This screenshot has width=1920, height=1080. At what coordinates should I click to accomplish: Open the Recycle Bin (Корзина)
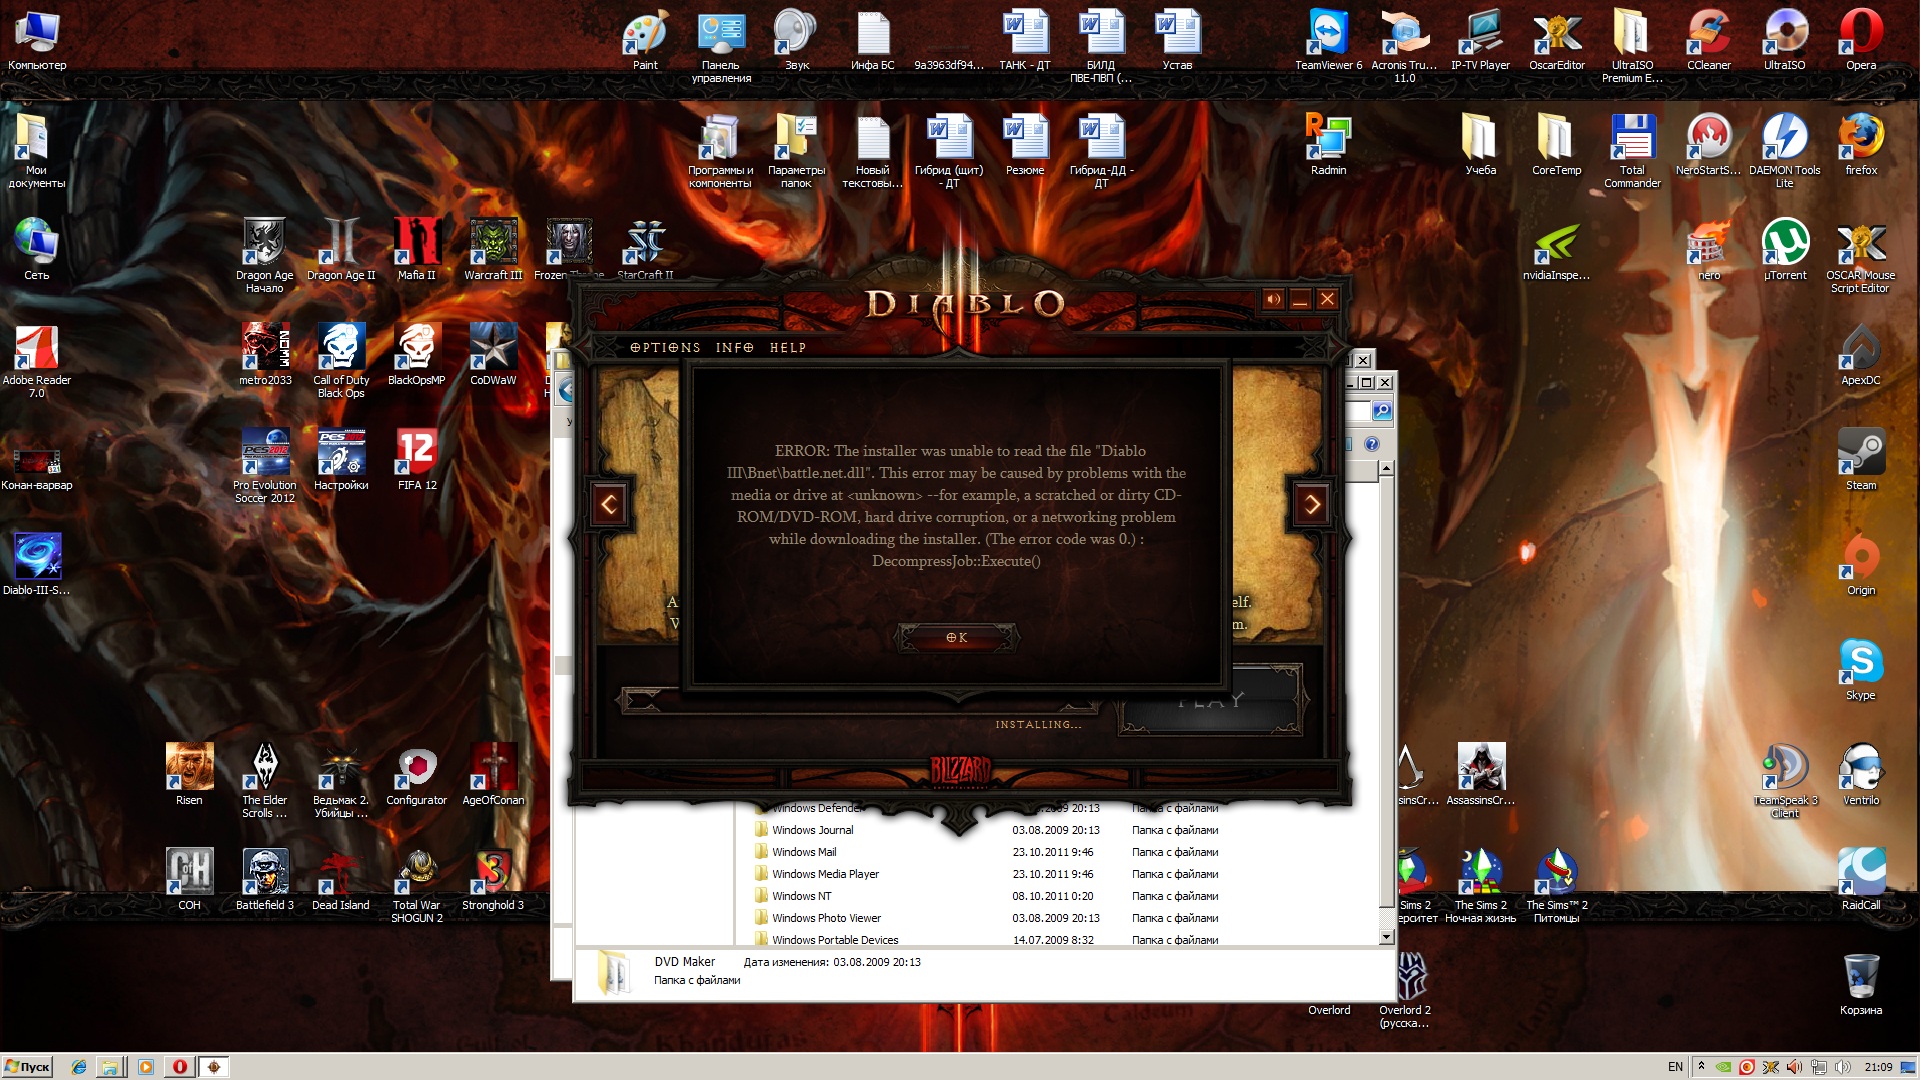coord(1861,985)
